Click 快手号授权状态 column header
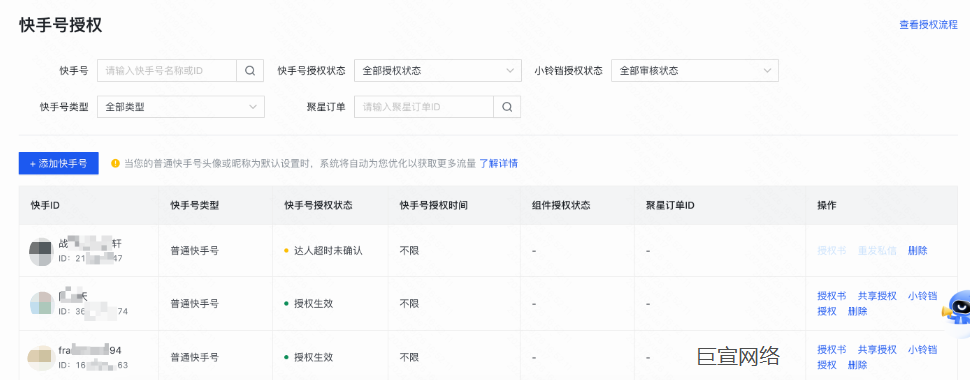 click(319, 205)
